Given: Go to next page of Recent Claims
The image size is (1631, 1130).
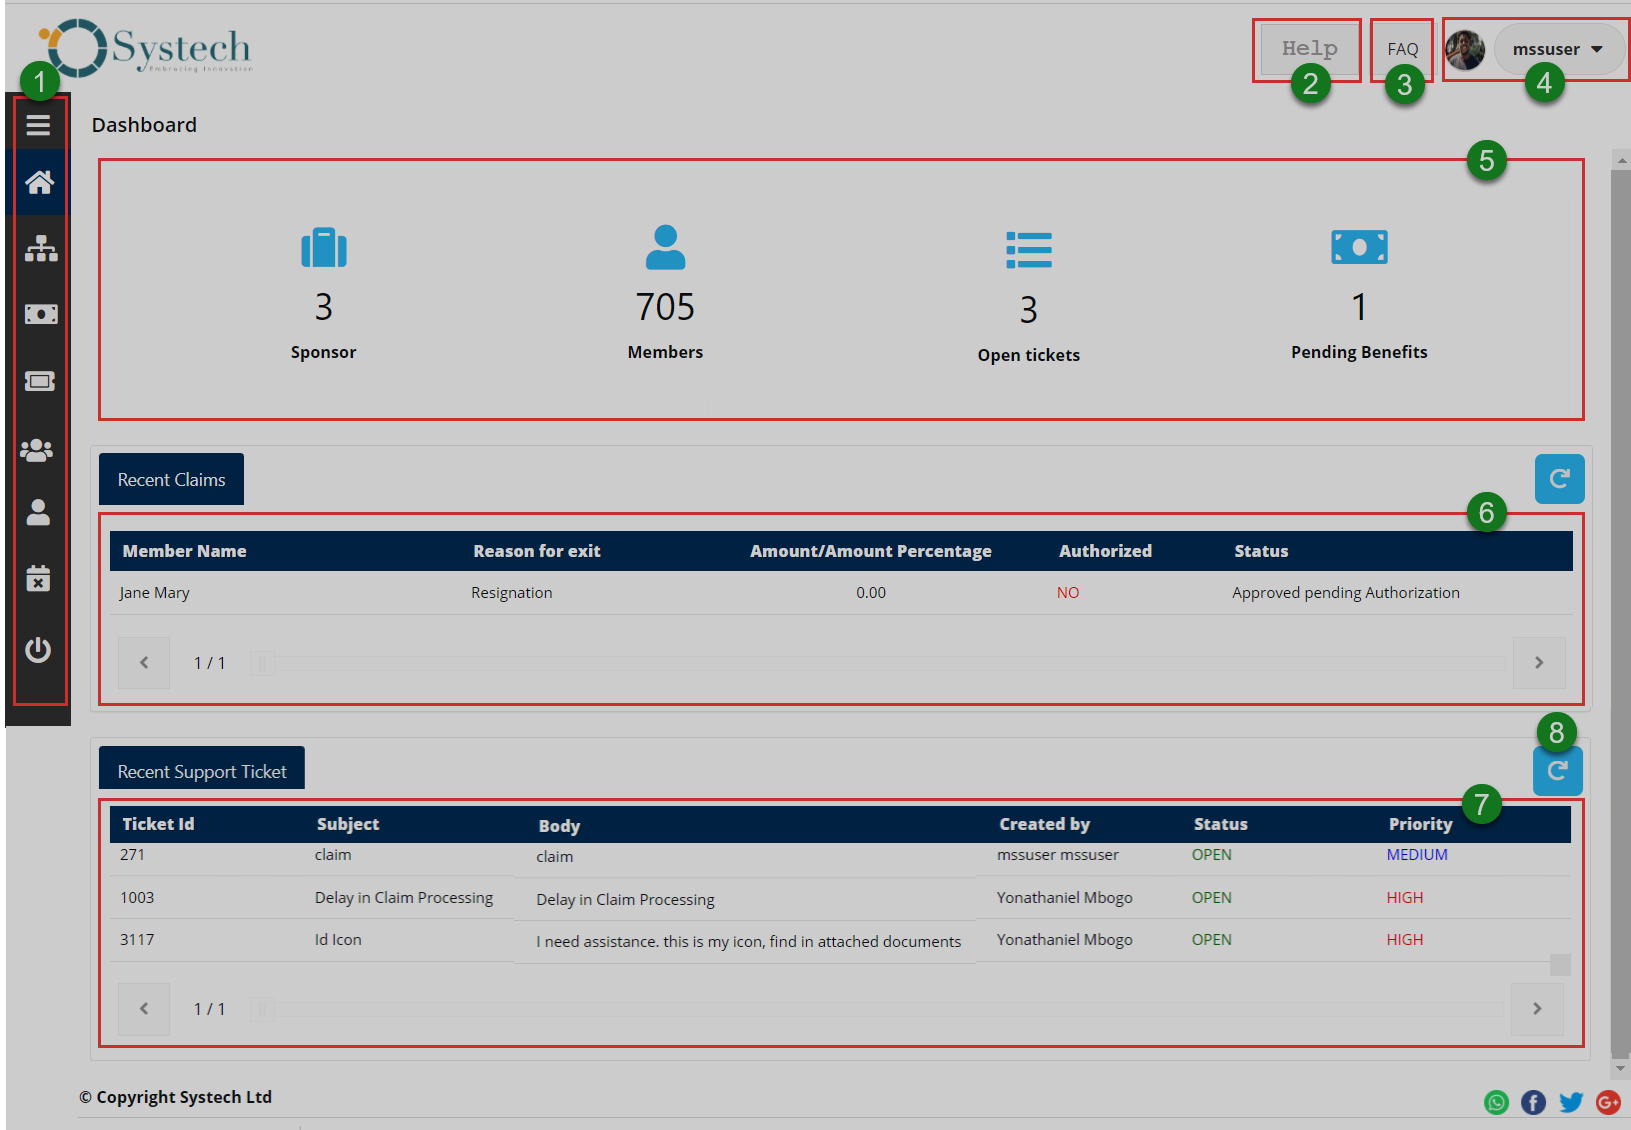Looking at the screenshot, I should (1538, 663).
